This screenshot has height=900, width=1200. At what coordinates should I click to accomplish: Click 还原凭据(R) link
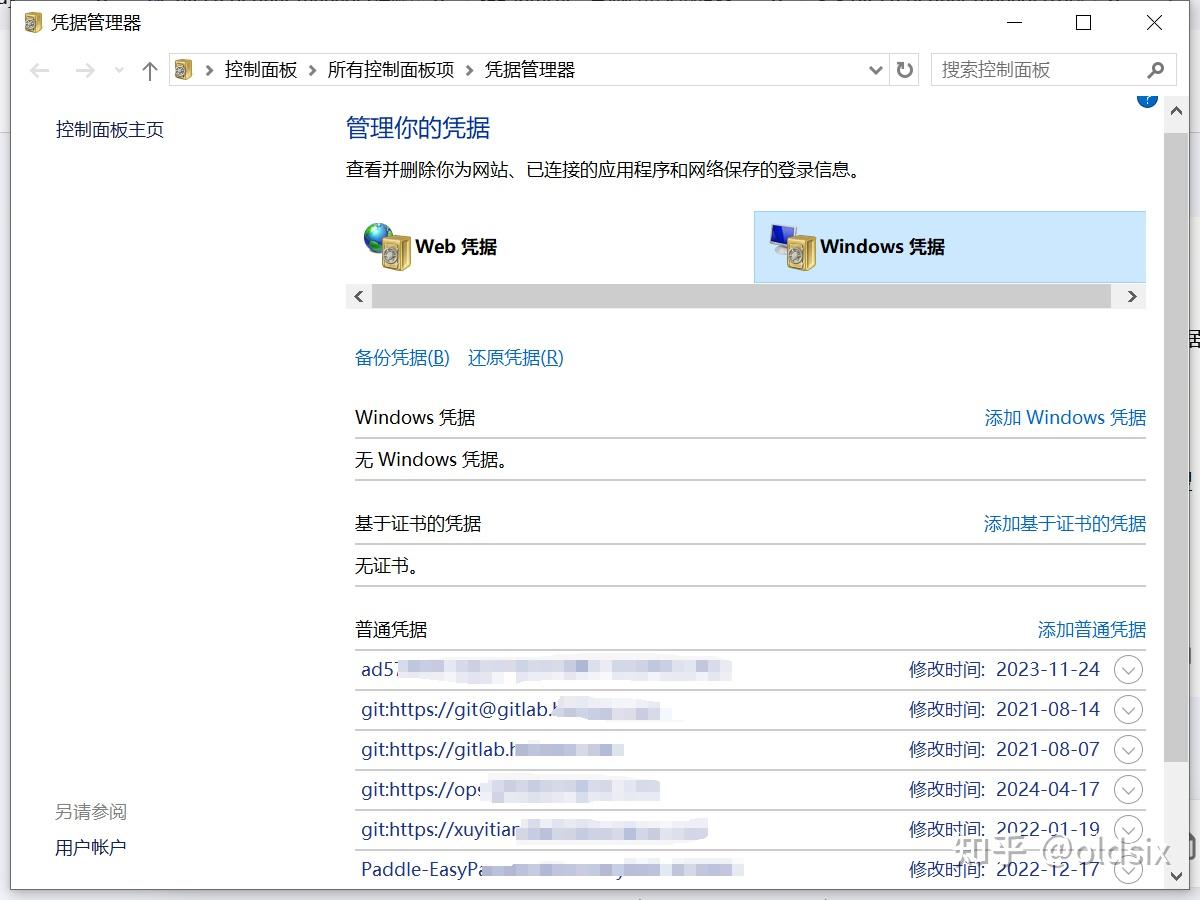(516, 358)
